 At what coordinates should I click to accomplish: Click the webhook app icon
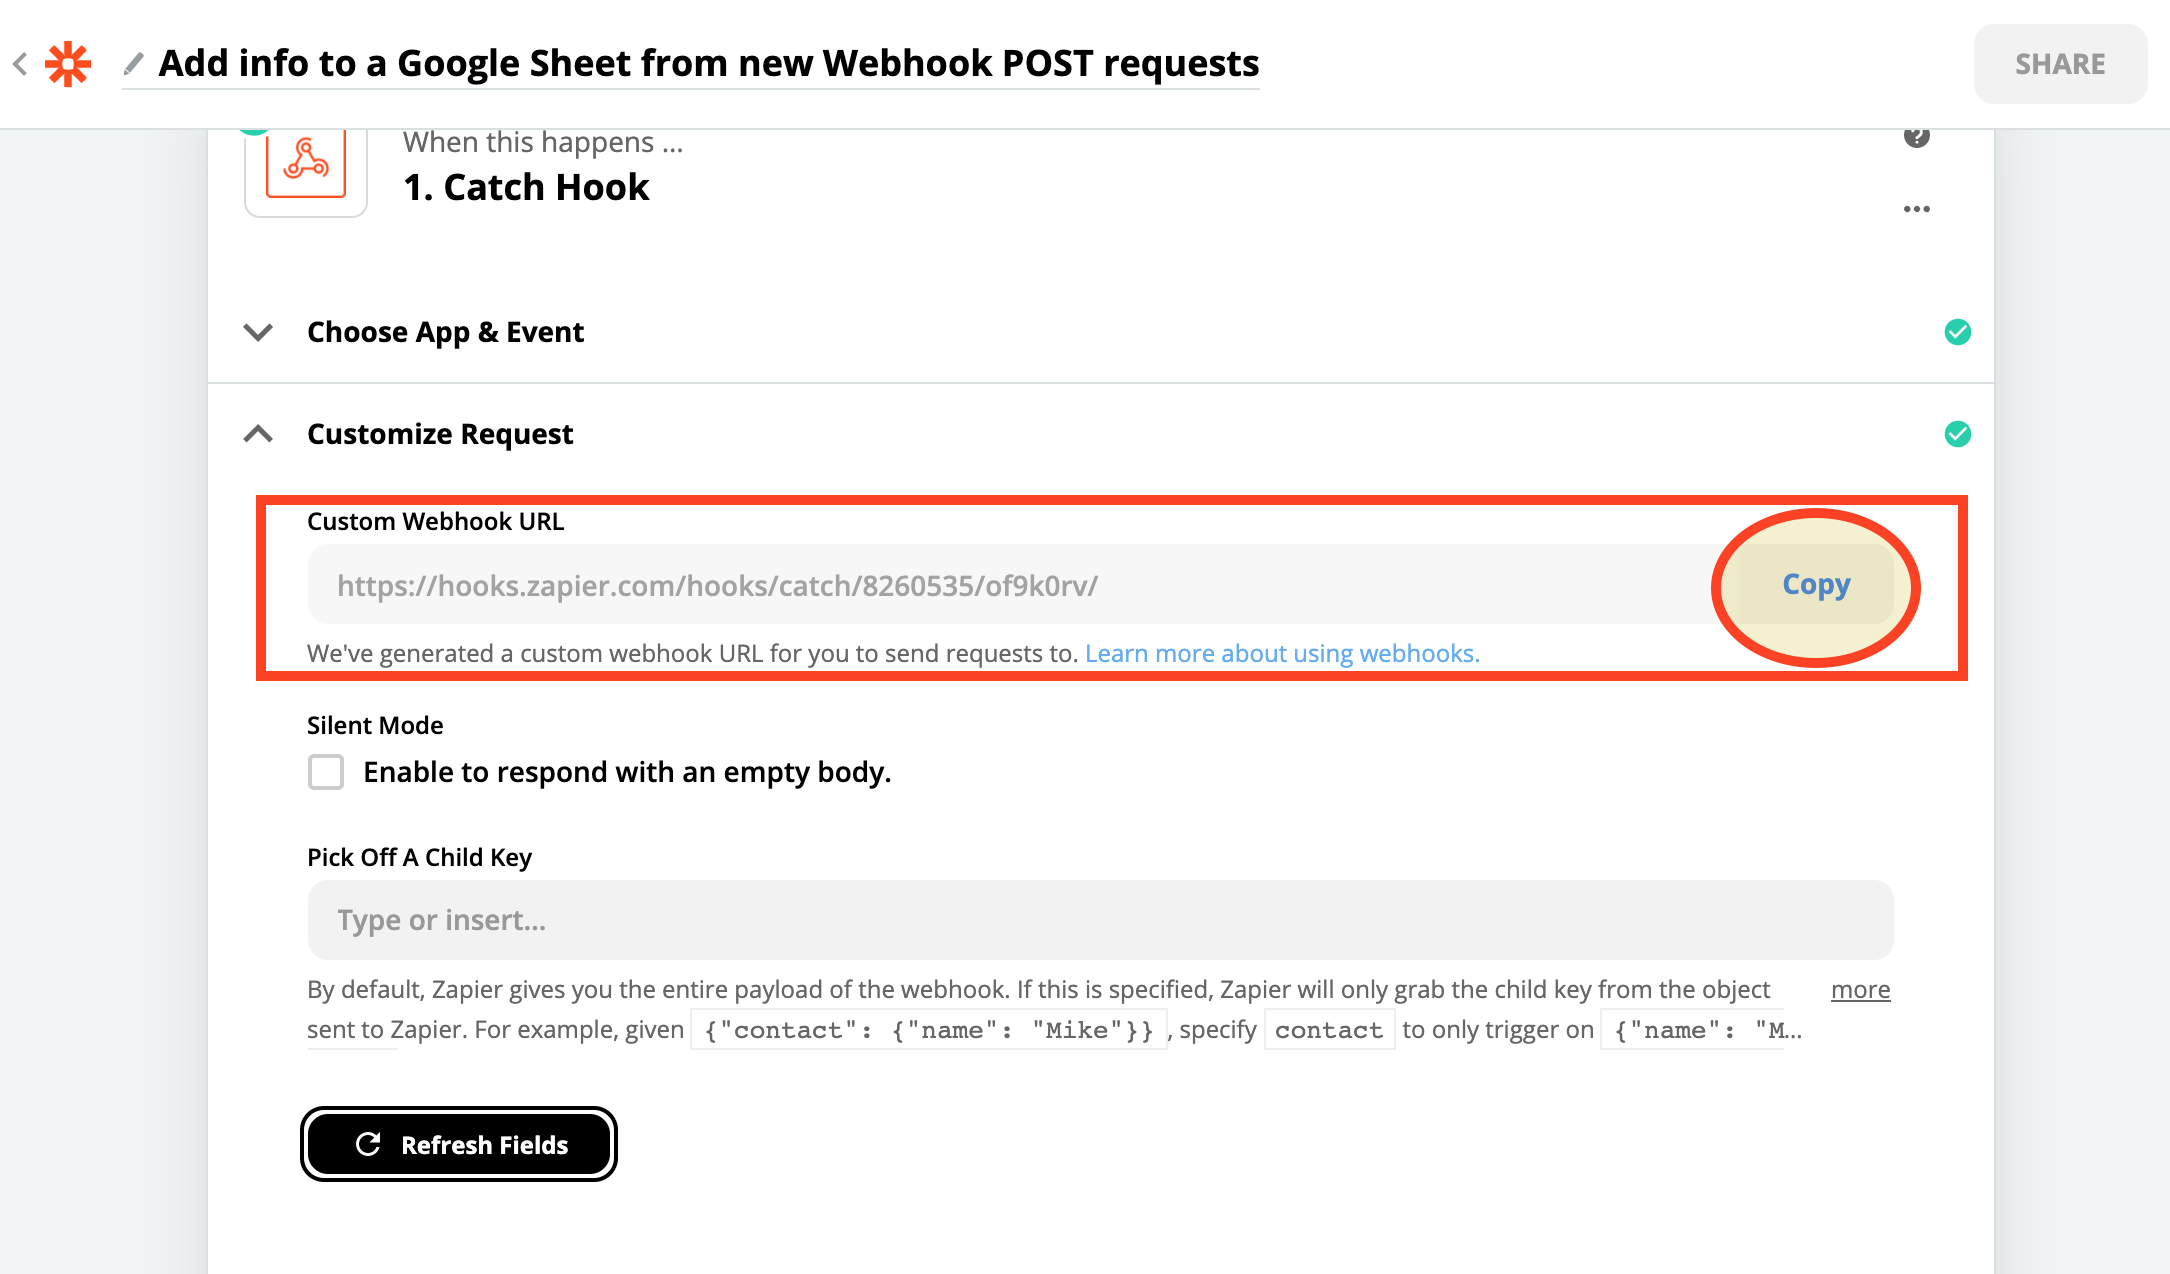[x=306, y=166]
